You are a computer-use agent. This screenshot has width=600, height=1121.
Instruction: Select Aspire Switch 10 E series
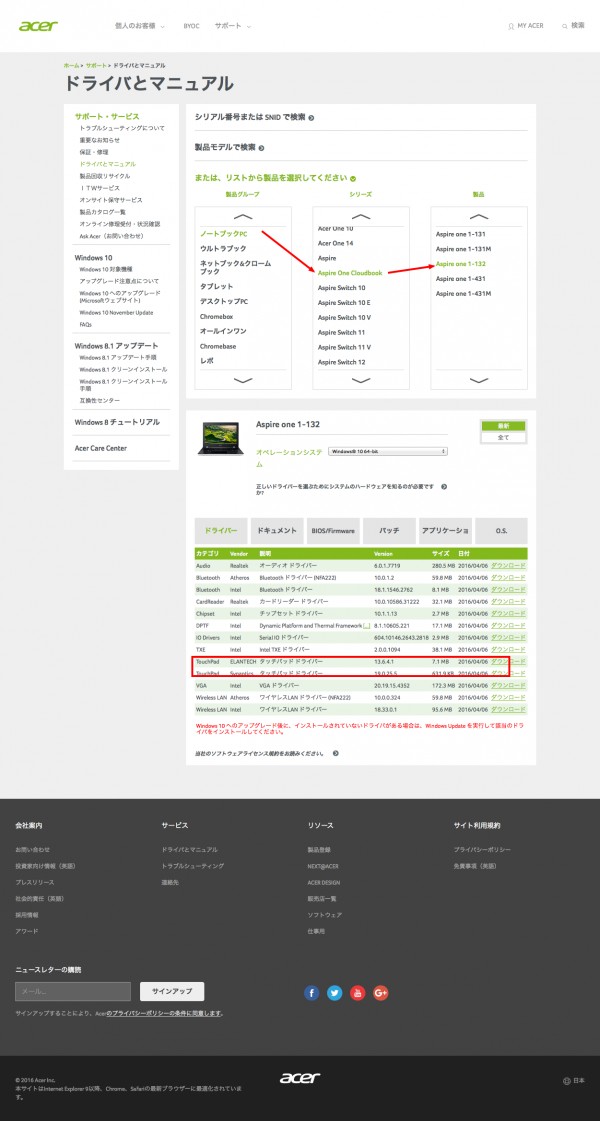[x=343, y=302]
